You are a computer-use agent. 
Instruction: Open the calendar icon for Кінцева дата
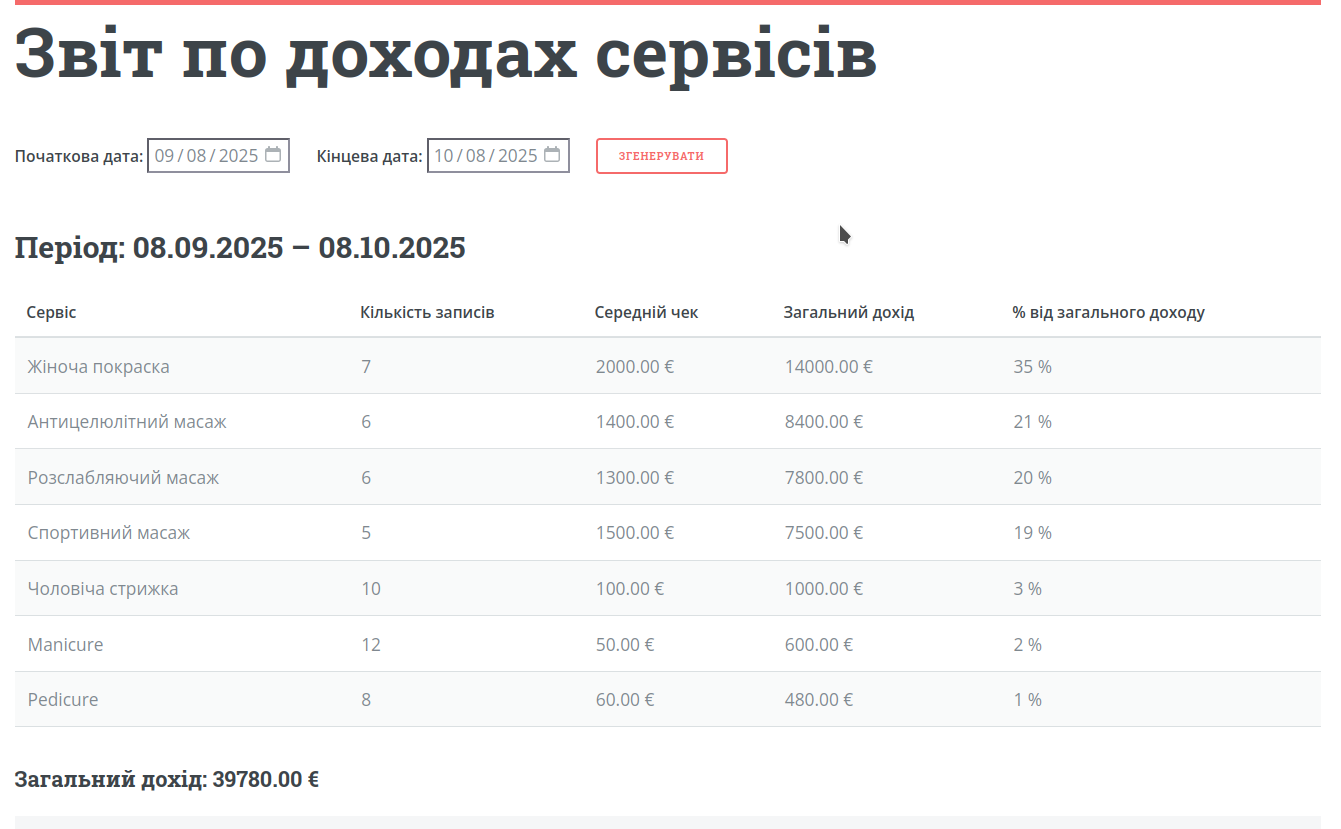coord(553,155)
